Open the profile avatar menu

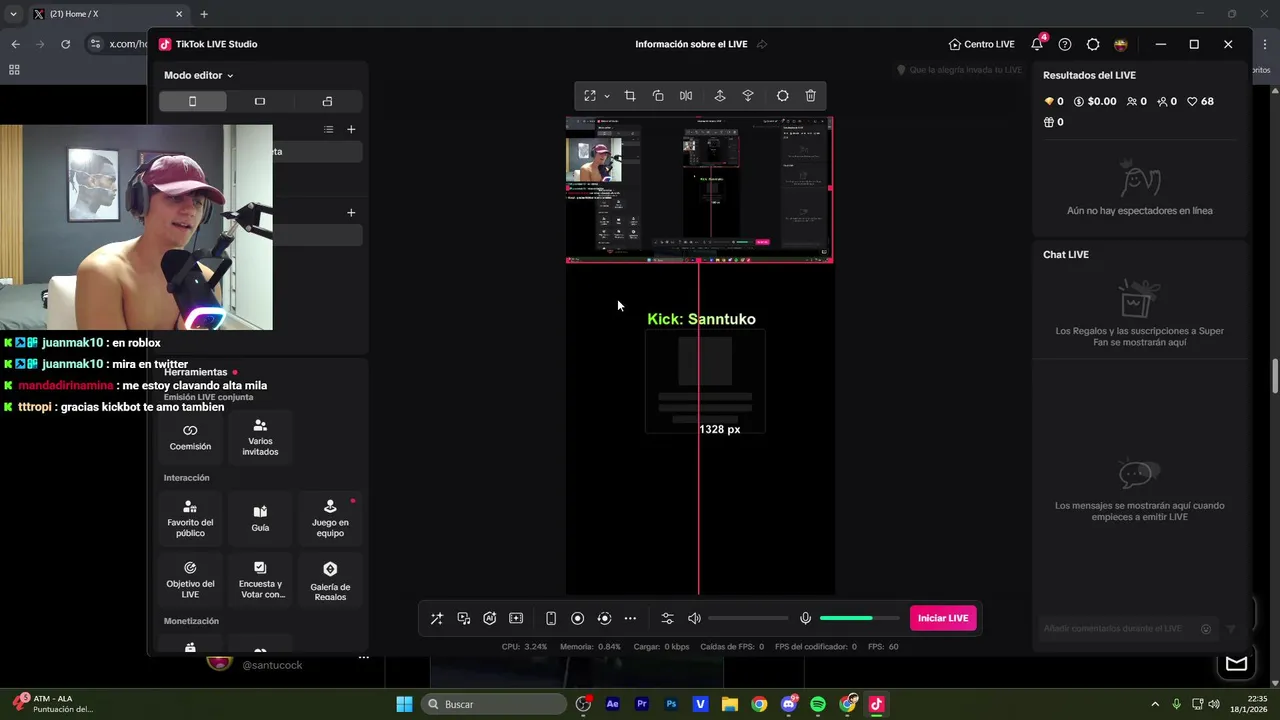(1121, 44)
